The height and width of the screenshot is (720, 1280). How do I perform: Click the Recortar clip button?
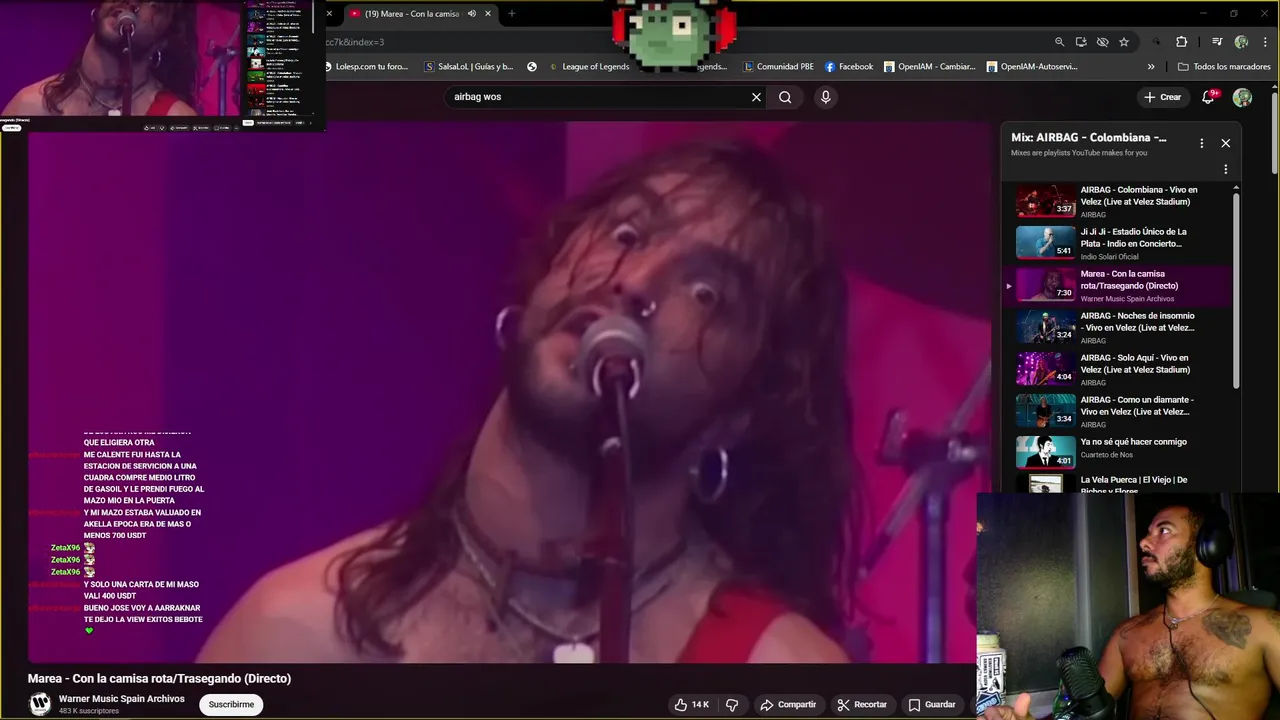[x=862, y=704]
